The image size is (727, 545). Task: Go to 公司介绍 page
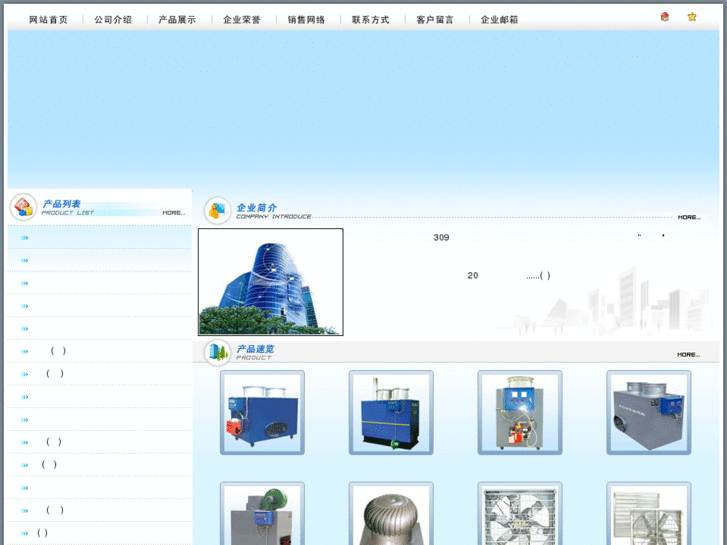point(113,19)
